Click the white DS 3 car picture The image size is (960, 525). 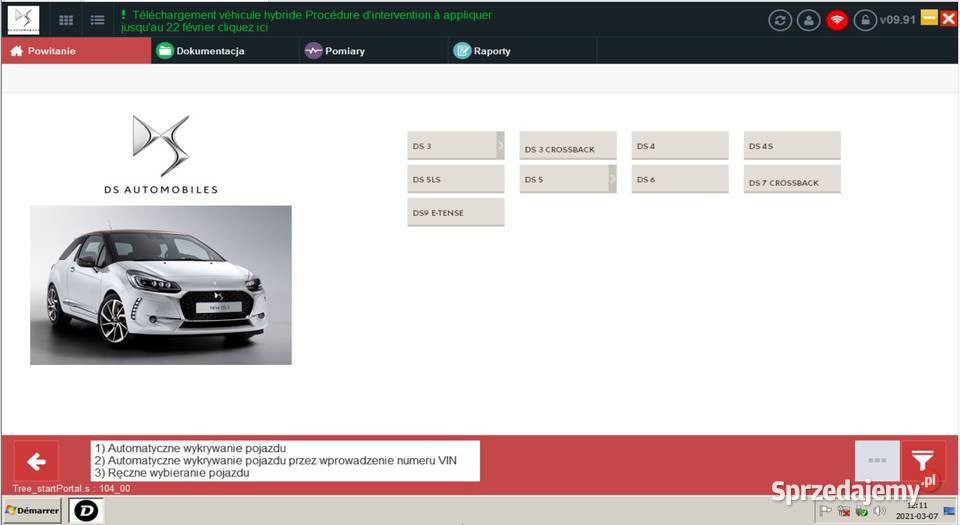161,285
